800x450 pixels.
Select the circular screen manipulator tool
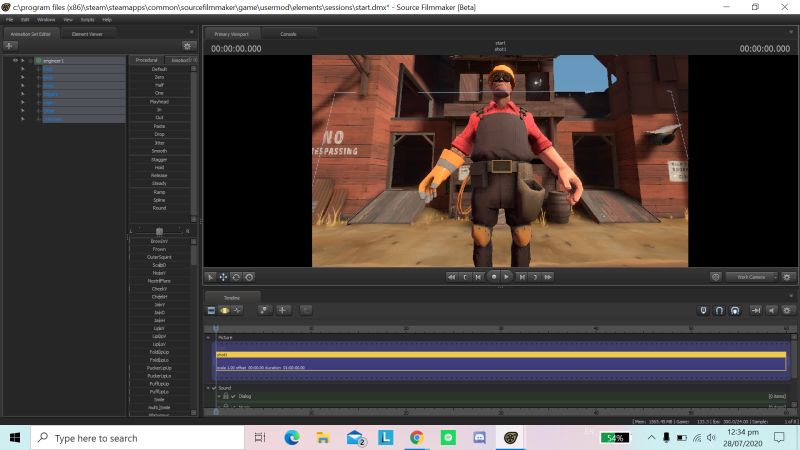(x=249, y=277)
